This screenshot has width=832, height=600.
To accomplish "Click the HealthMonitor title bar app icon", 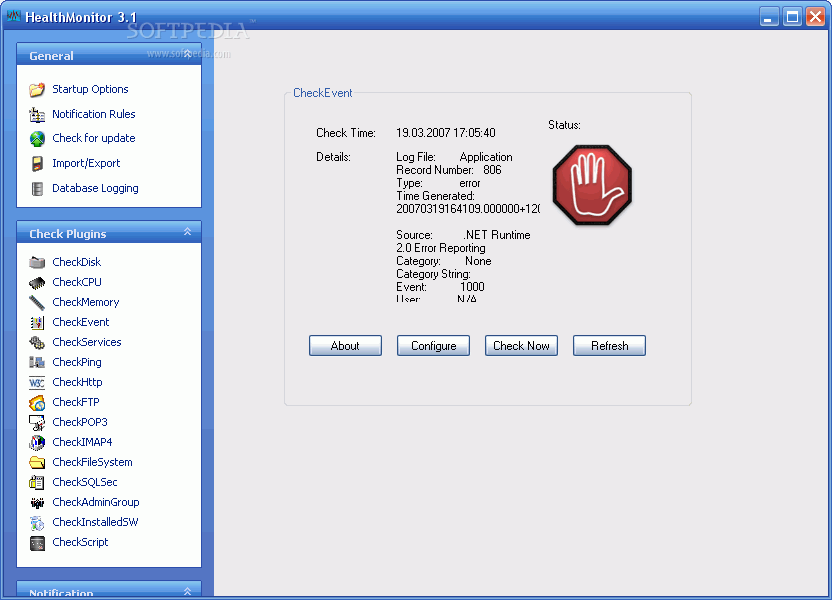I will click(13, 16).
